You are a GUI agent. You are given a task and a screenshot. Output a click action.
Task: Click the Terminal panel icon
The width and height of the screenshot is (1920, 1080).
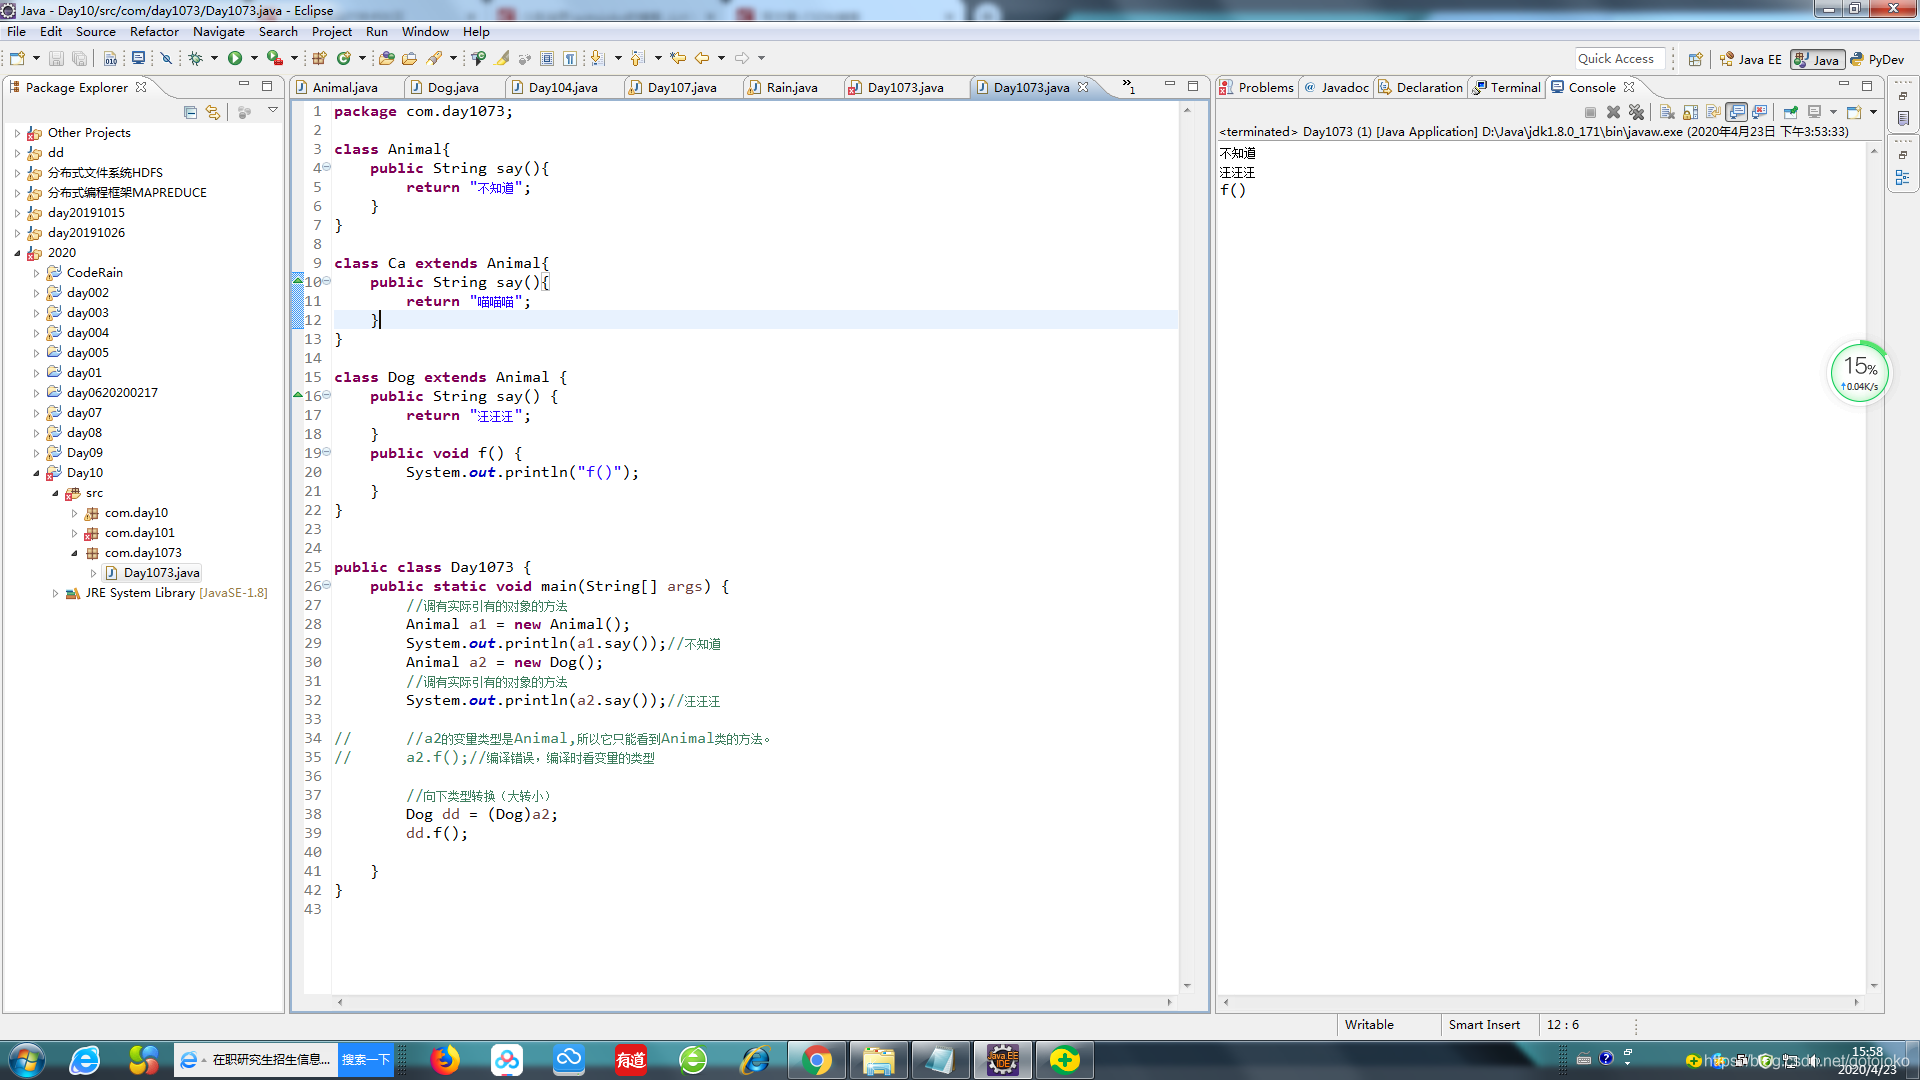[x=1480, y=87]
